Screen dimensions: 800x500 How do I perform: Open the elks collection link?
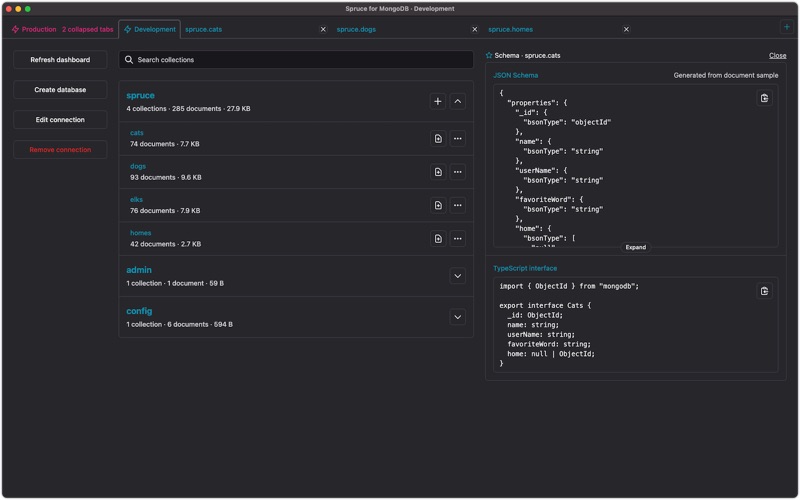click(x=136, y=199)
